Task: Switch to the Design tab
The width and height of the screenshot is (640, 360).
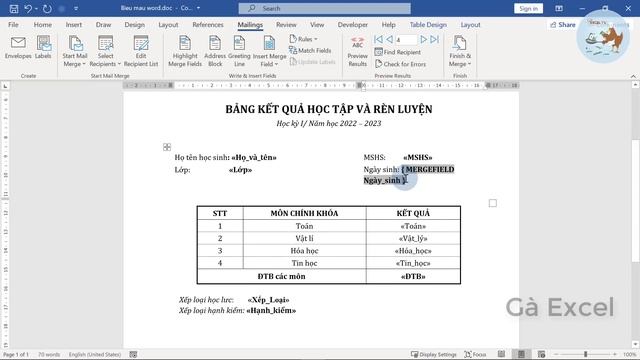Action: point(134,25)
